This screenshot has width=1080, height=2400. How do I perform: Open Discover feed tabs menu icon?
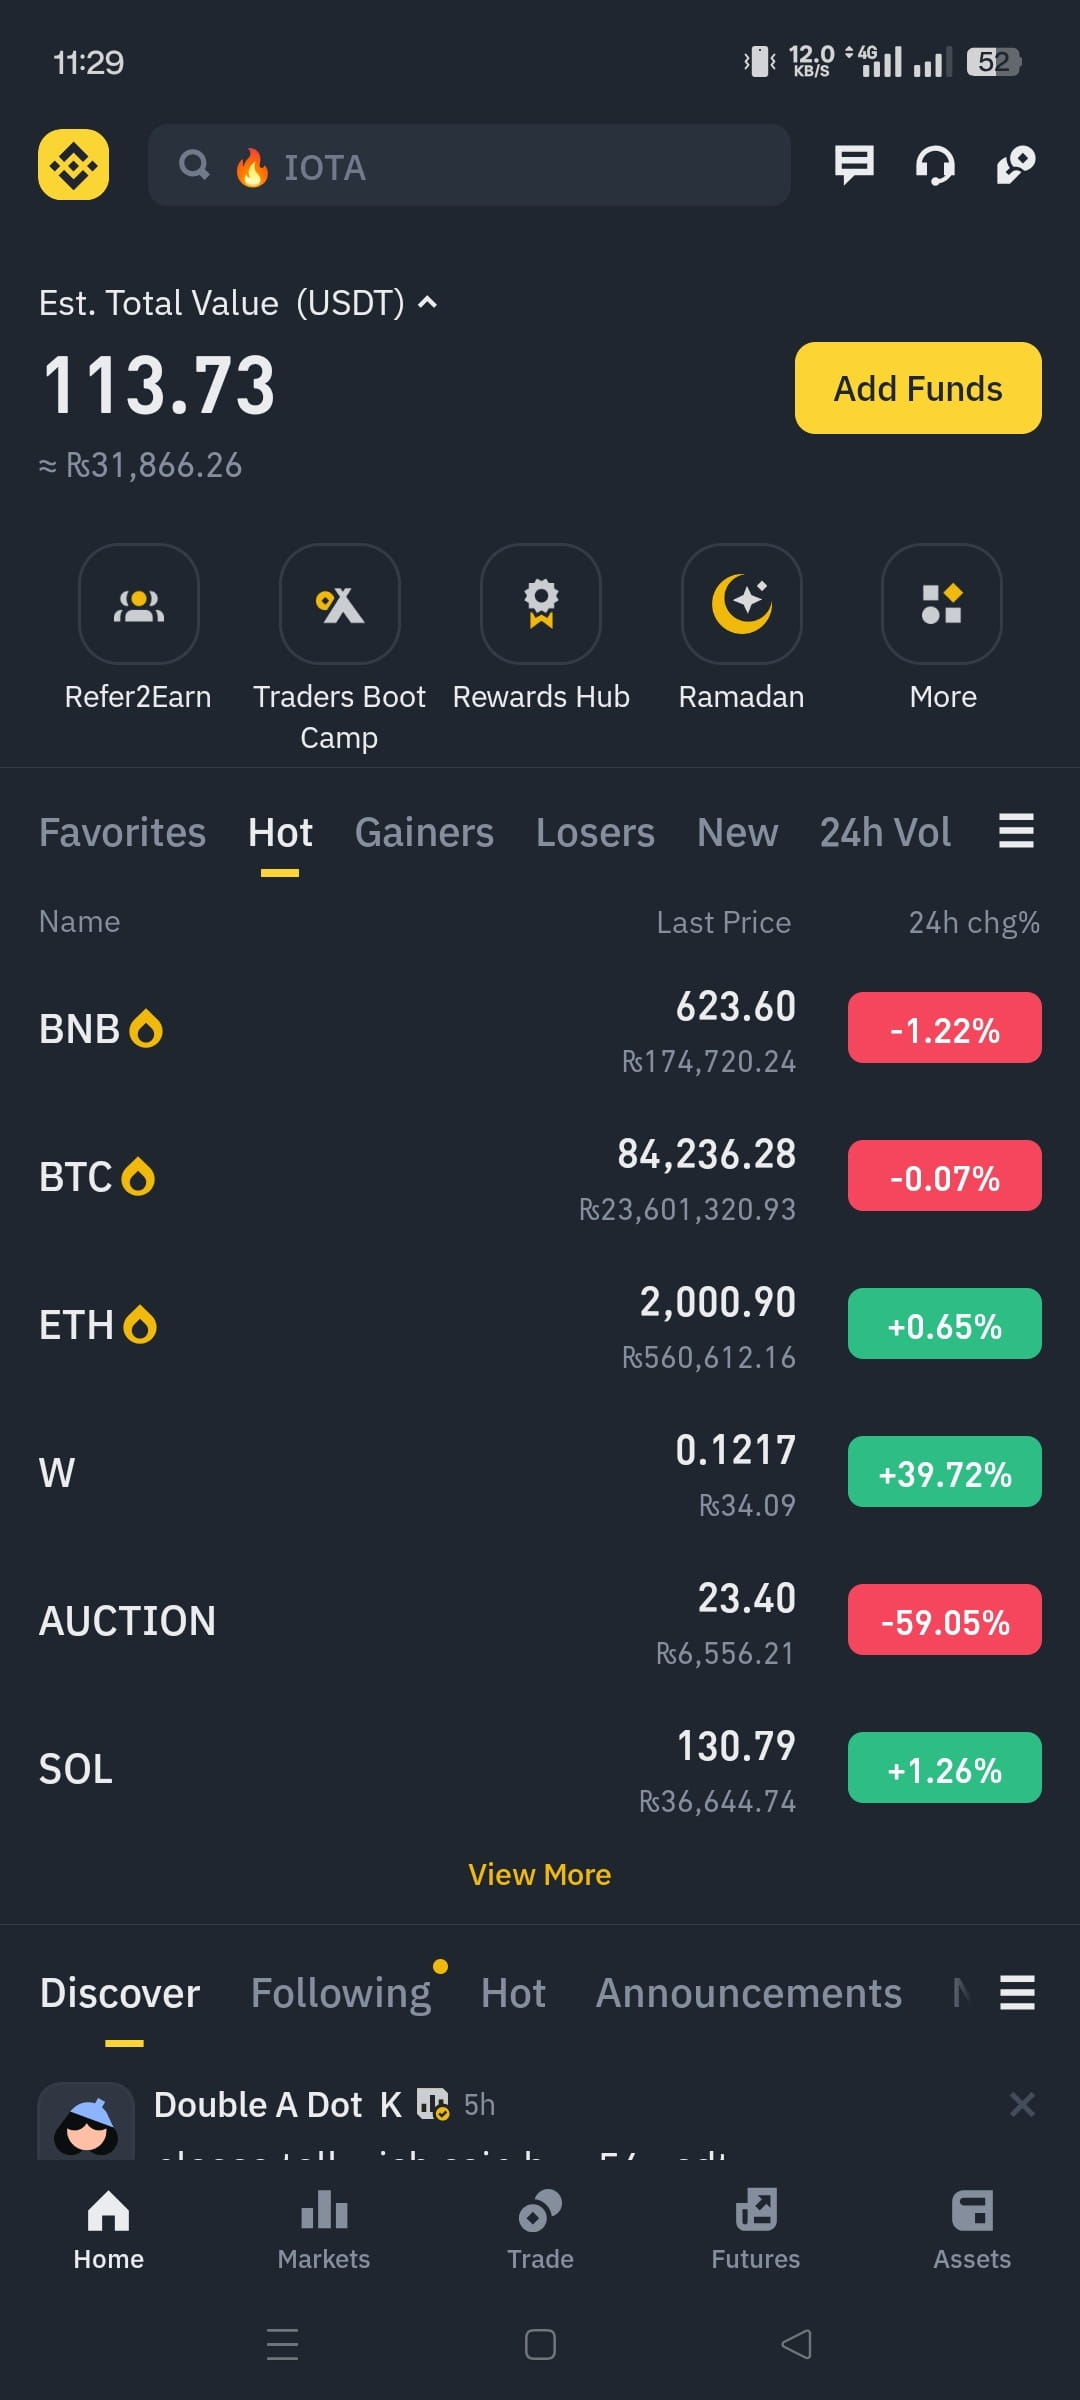click(1017, 1992)
